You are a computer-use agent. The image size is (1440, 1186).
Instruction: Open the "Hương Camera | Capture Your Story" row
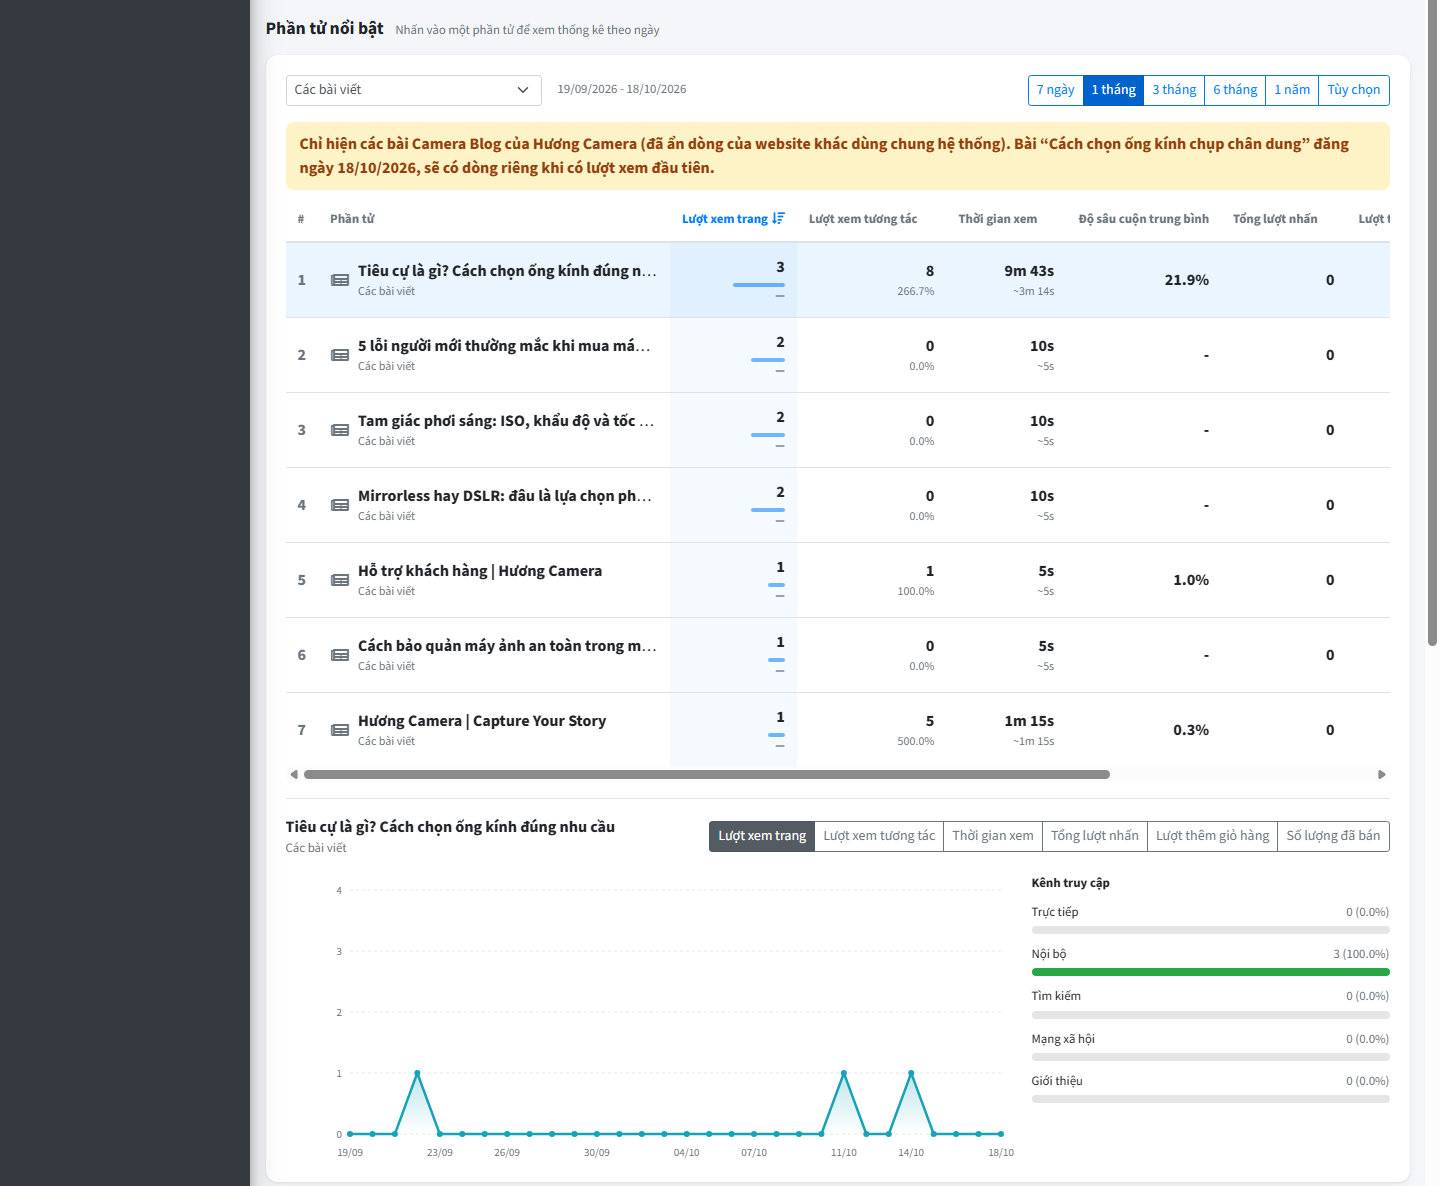pyautogui.click(x=838, y=730)
